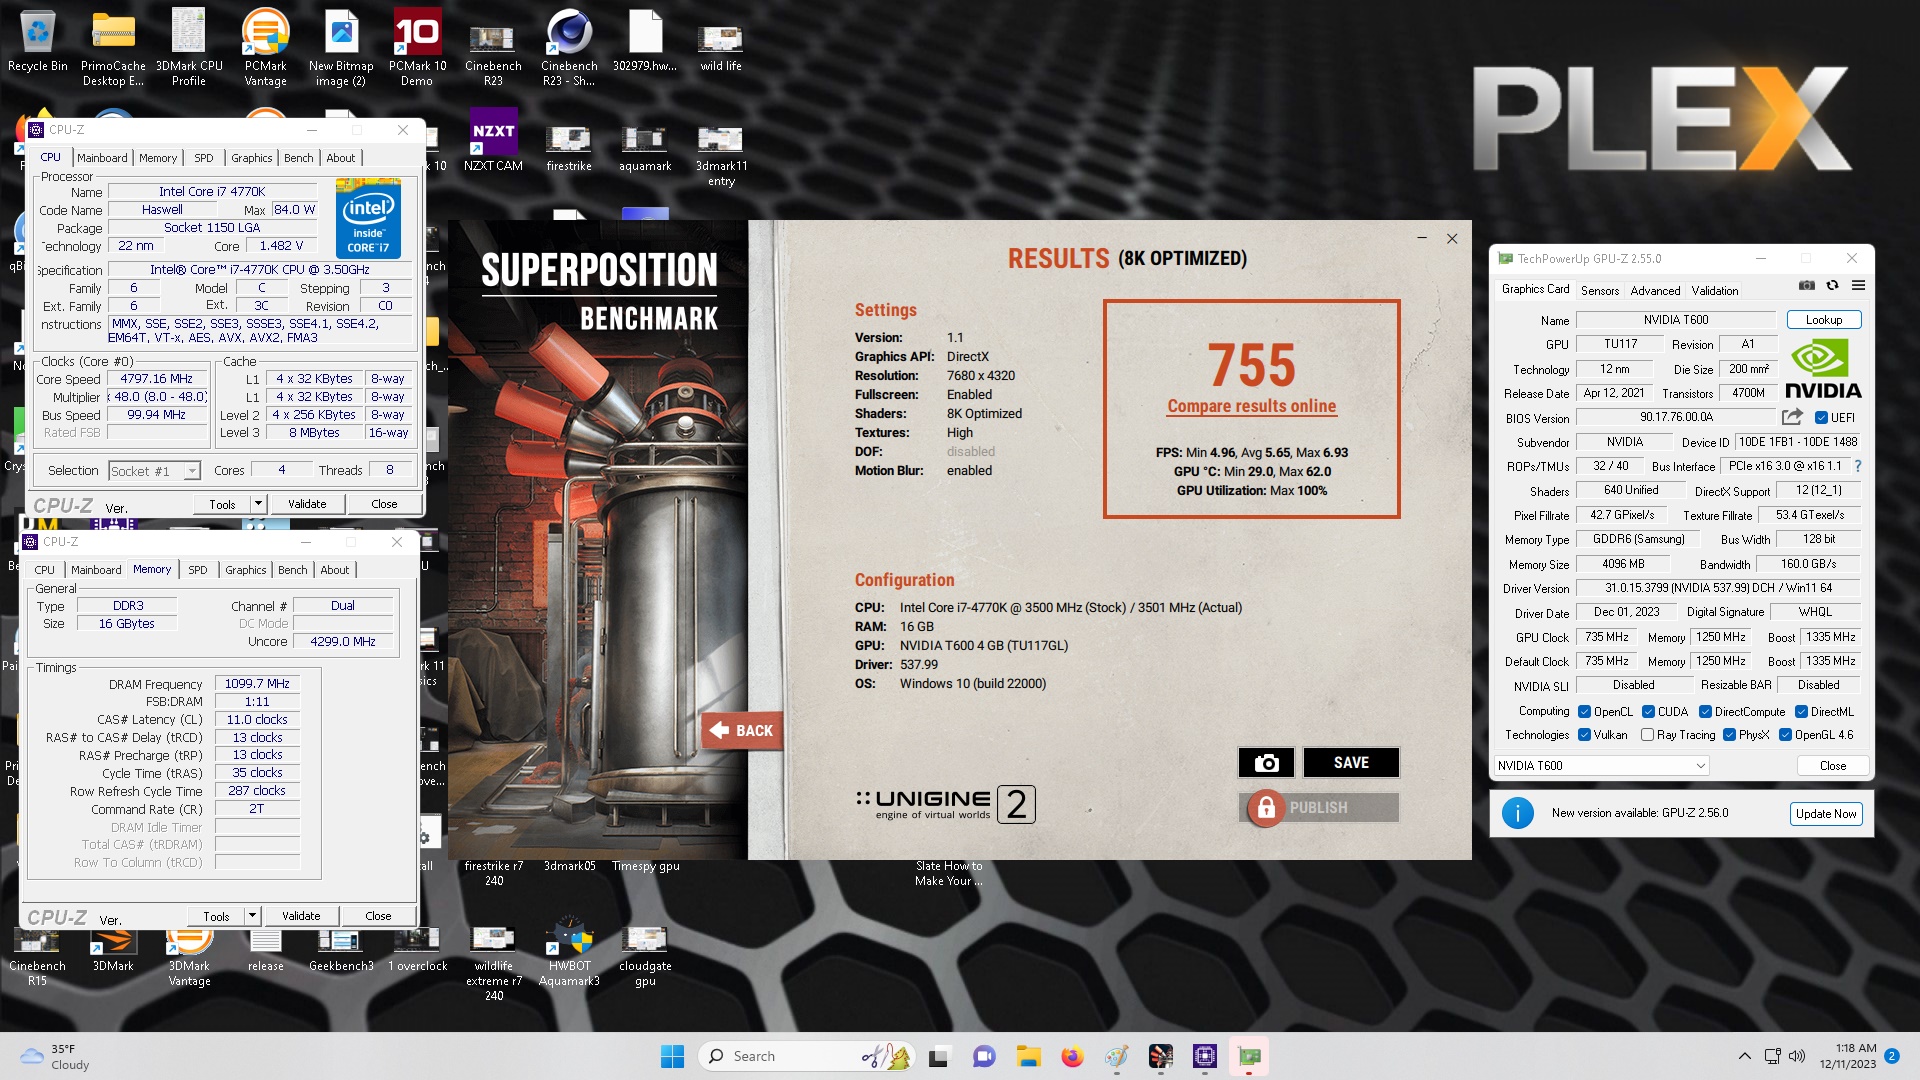Click Compare results online link

tap(1251, 406)
